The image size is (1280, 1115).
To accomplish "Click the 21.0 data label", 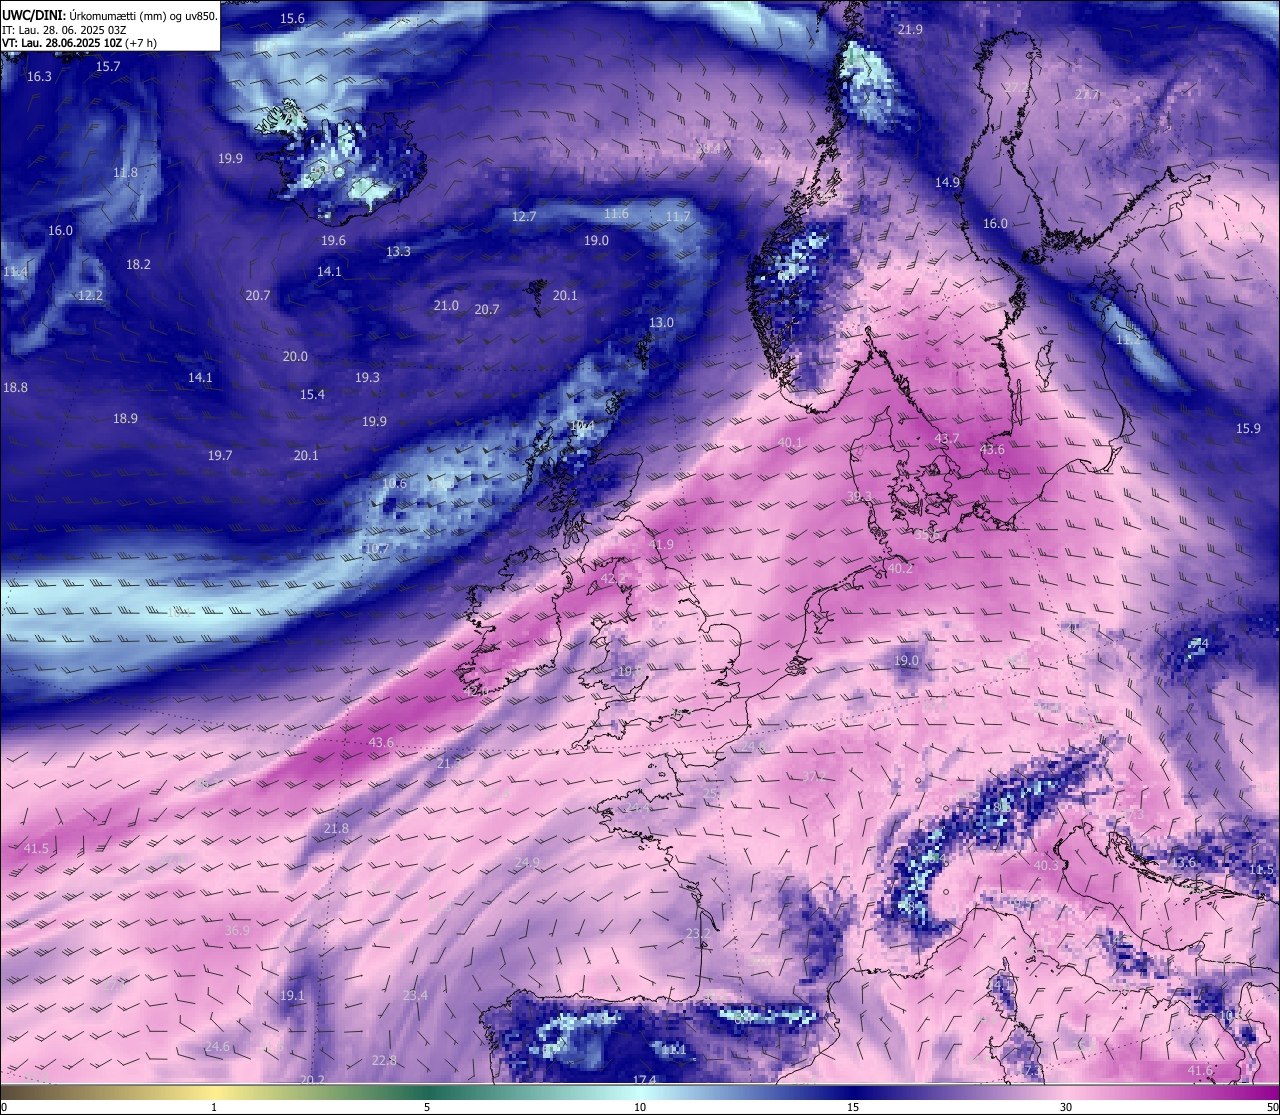I will tap(446, 305).
